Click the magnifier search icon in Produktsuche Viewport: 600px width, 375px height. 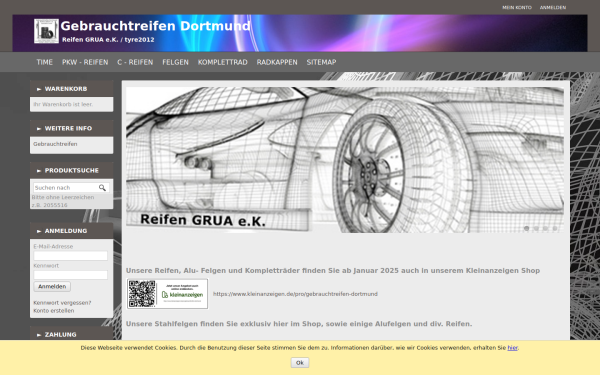tap(102, 188)
